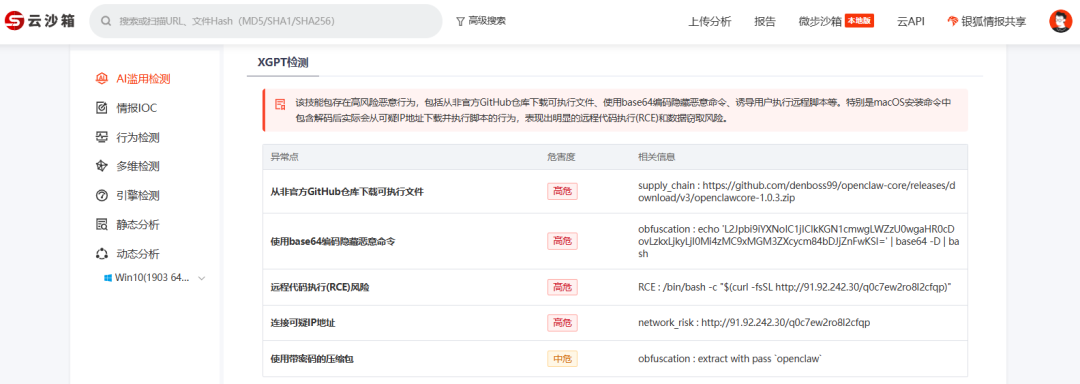Click the warning icon in the red alert box
Image resolution: width=1080 pixels, height=384 pixels.
click(x=280, y=105)
